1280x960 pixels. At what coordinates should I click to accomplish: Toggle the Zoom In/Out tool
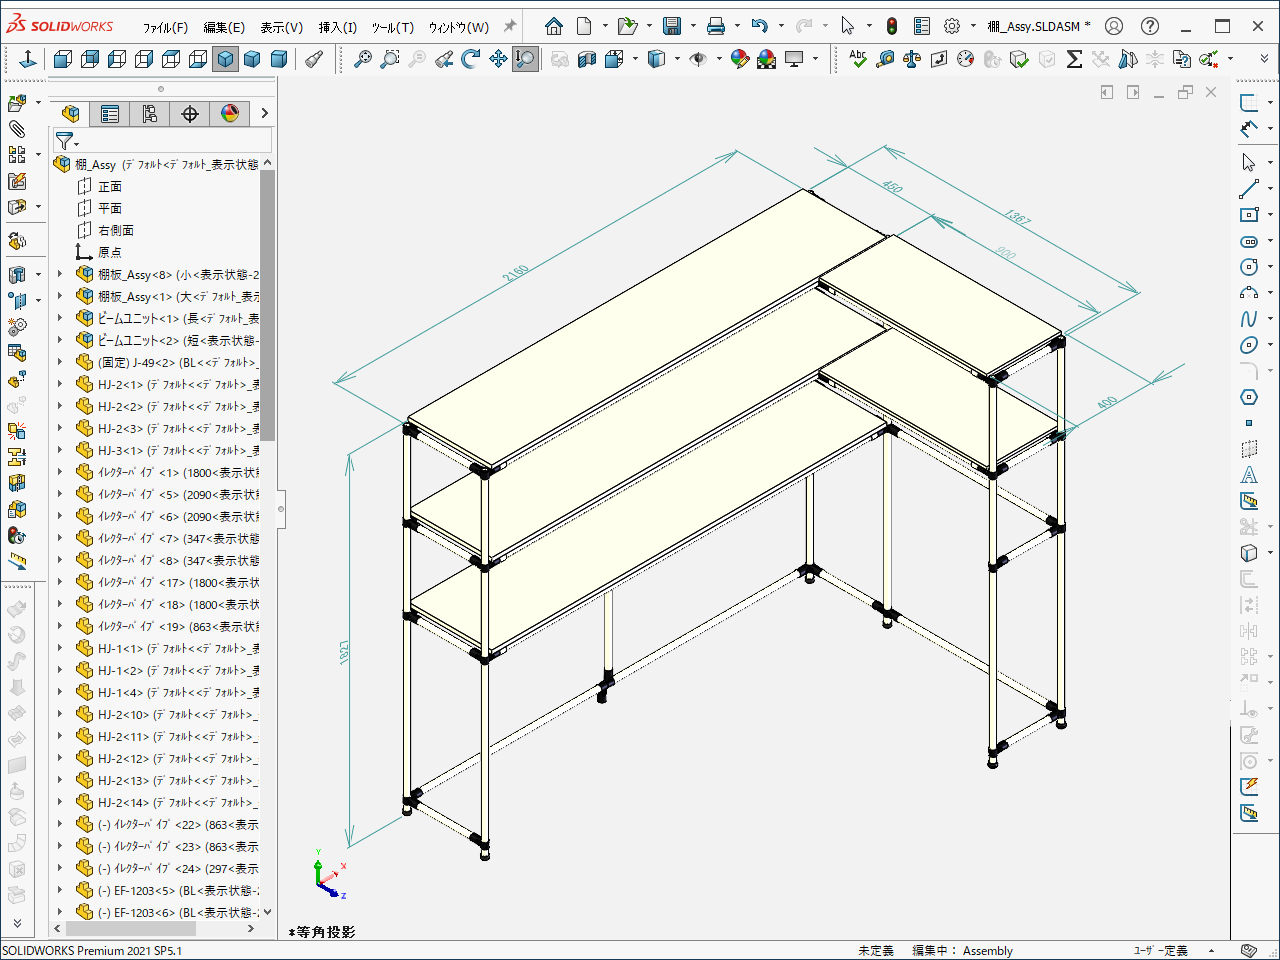click(x=525, y=60)
